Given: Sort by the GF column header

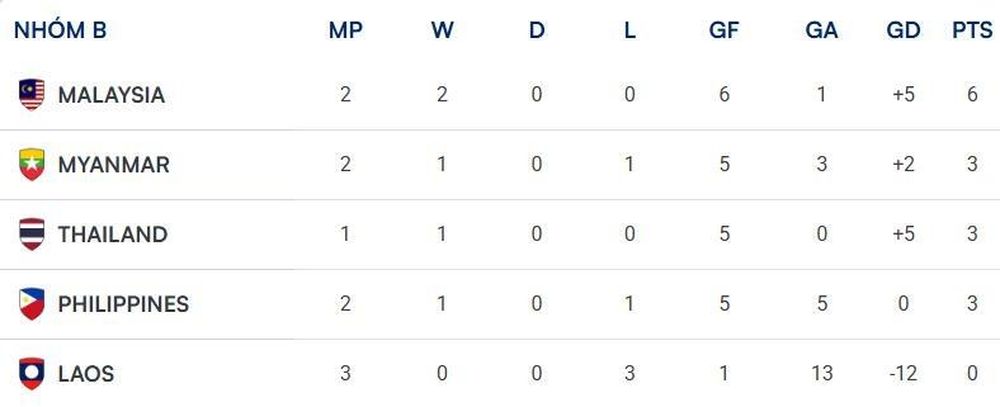Looking at the screenshot, I should 724,30.
